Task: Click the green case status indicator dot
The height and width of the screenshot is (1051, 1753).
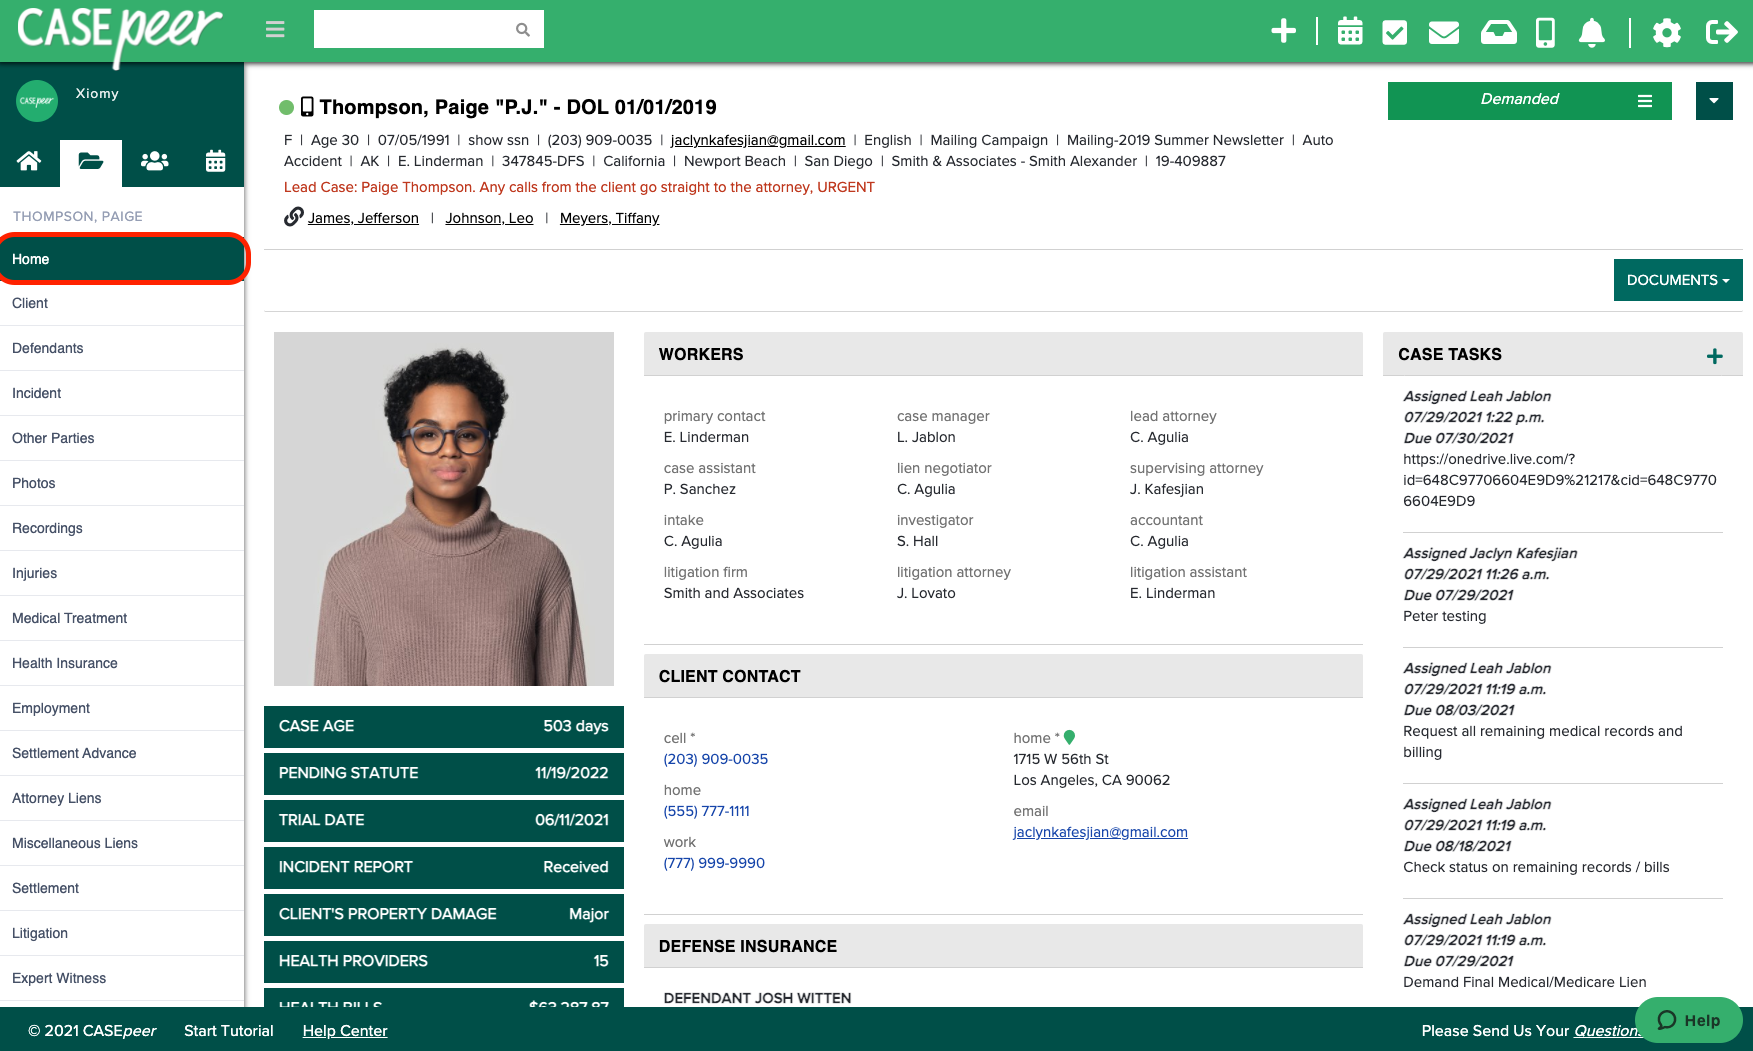Action: click(x=286, y=107)
